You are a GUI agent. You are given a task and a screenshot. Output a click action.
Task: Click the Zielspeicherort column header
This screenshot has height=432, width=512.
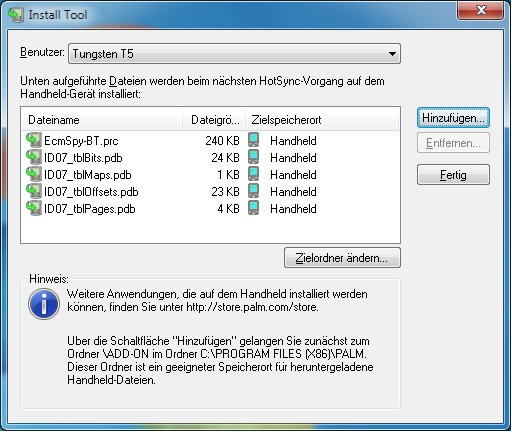(322, 120)
